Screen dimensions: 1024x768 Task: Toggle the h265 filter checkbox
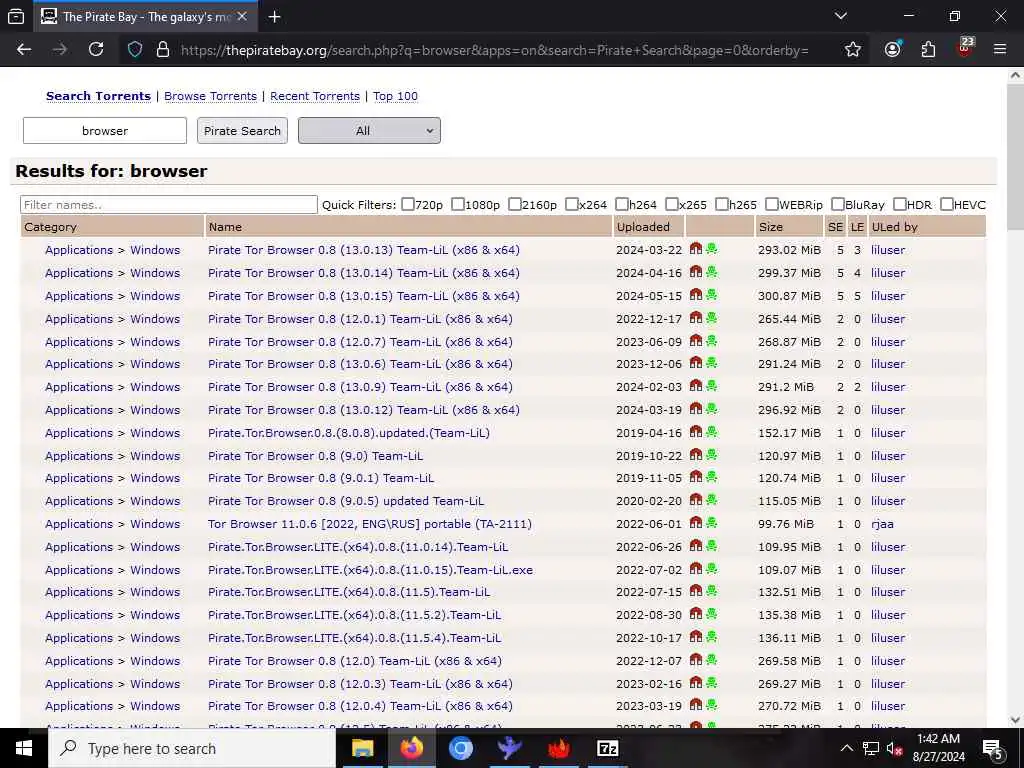[x=722, y=204]
